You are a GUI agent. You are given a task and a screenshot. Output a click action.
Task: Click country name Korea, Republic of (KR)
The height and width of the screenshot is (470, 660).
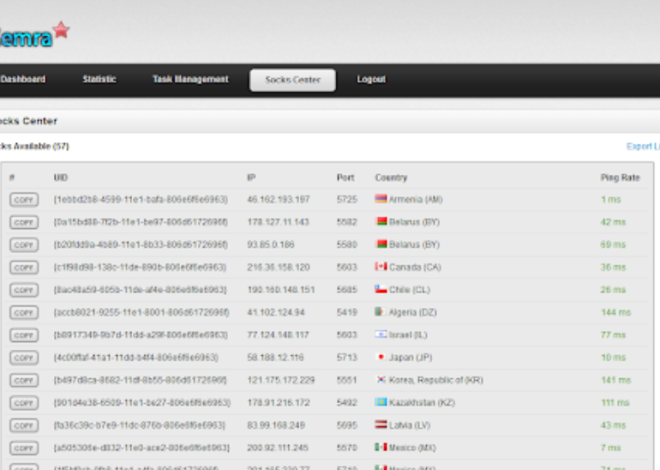tap(436, 380)
